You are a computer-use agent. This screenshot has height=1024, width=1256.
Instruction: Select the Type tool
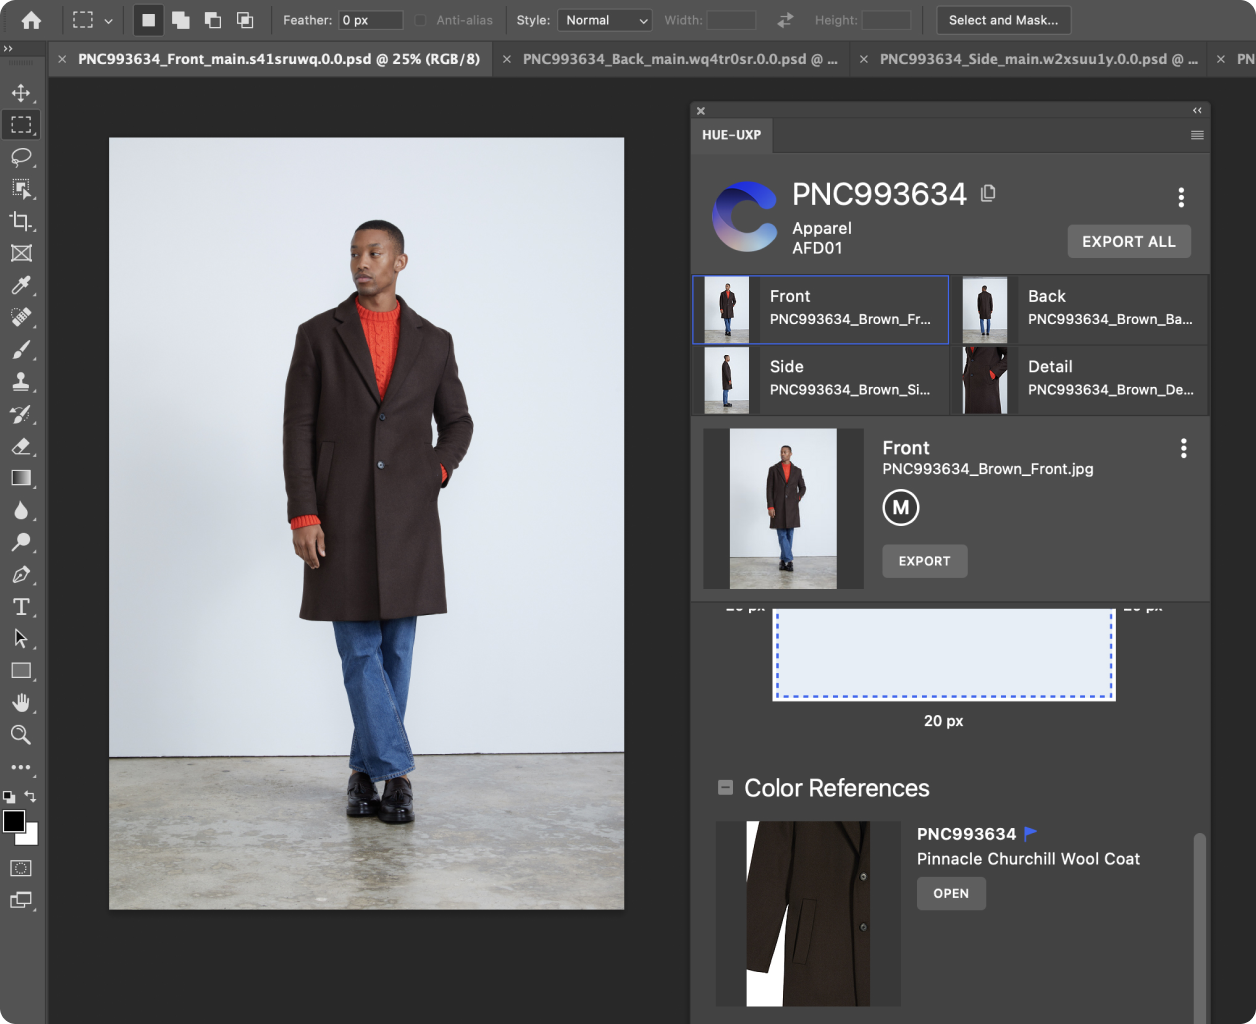coord(21,607)
